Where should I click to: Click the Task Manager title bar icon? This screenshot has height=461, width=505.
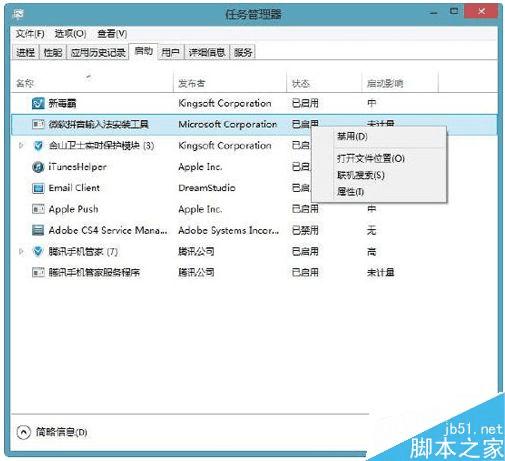pyautogui.click(x=18, y=14)
